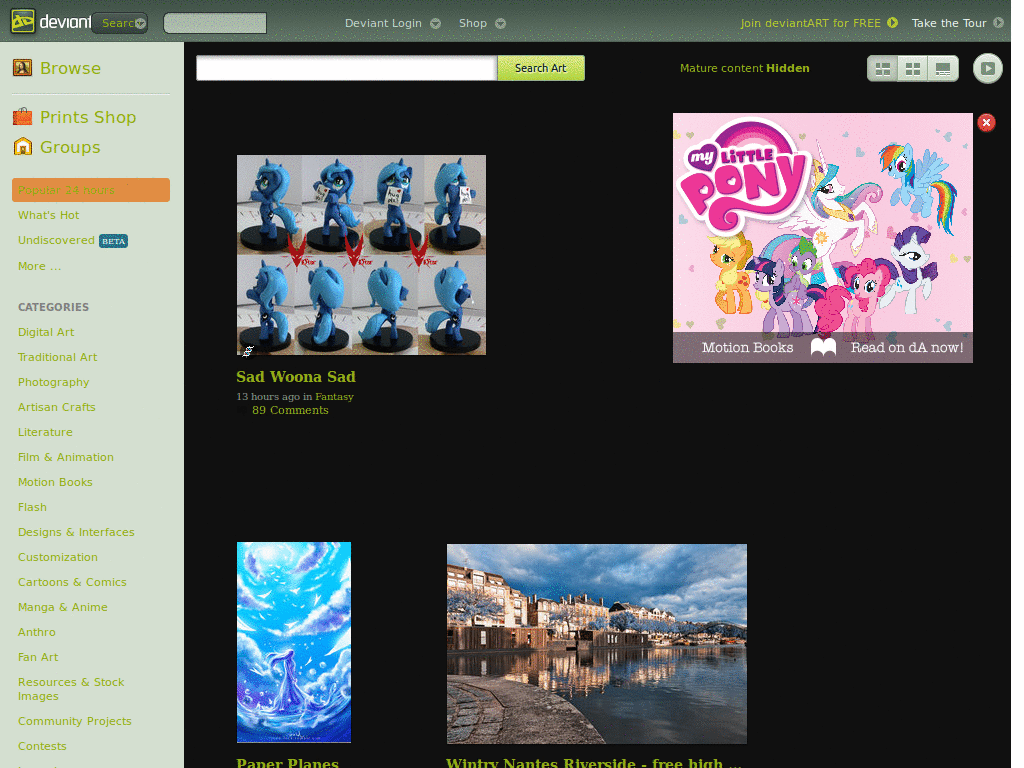Click arrow icon beside Take the Tour
The image size is (1024, 768).
click(x=998, y=23)
